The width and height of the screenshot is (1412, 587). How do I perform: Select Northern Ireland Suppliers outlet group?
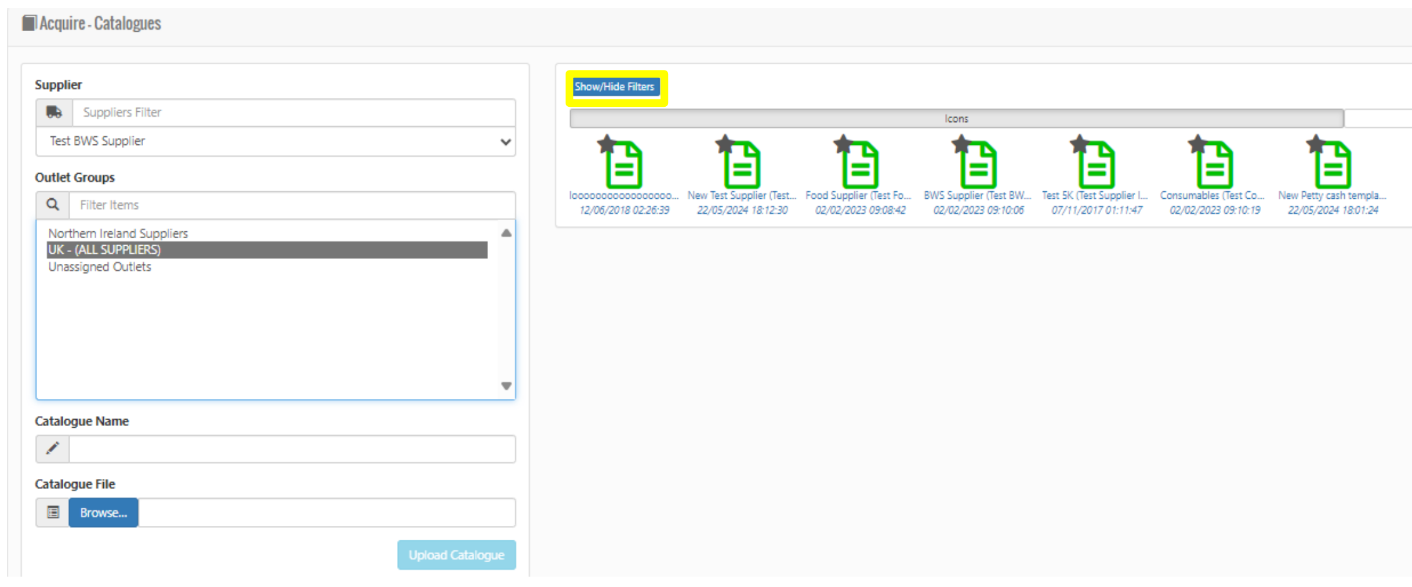(x=118, y=234)
